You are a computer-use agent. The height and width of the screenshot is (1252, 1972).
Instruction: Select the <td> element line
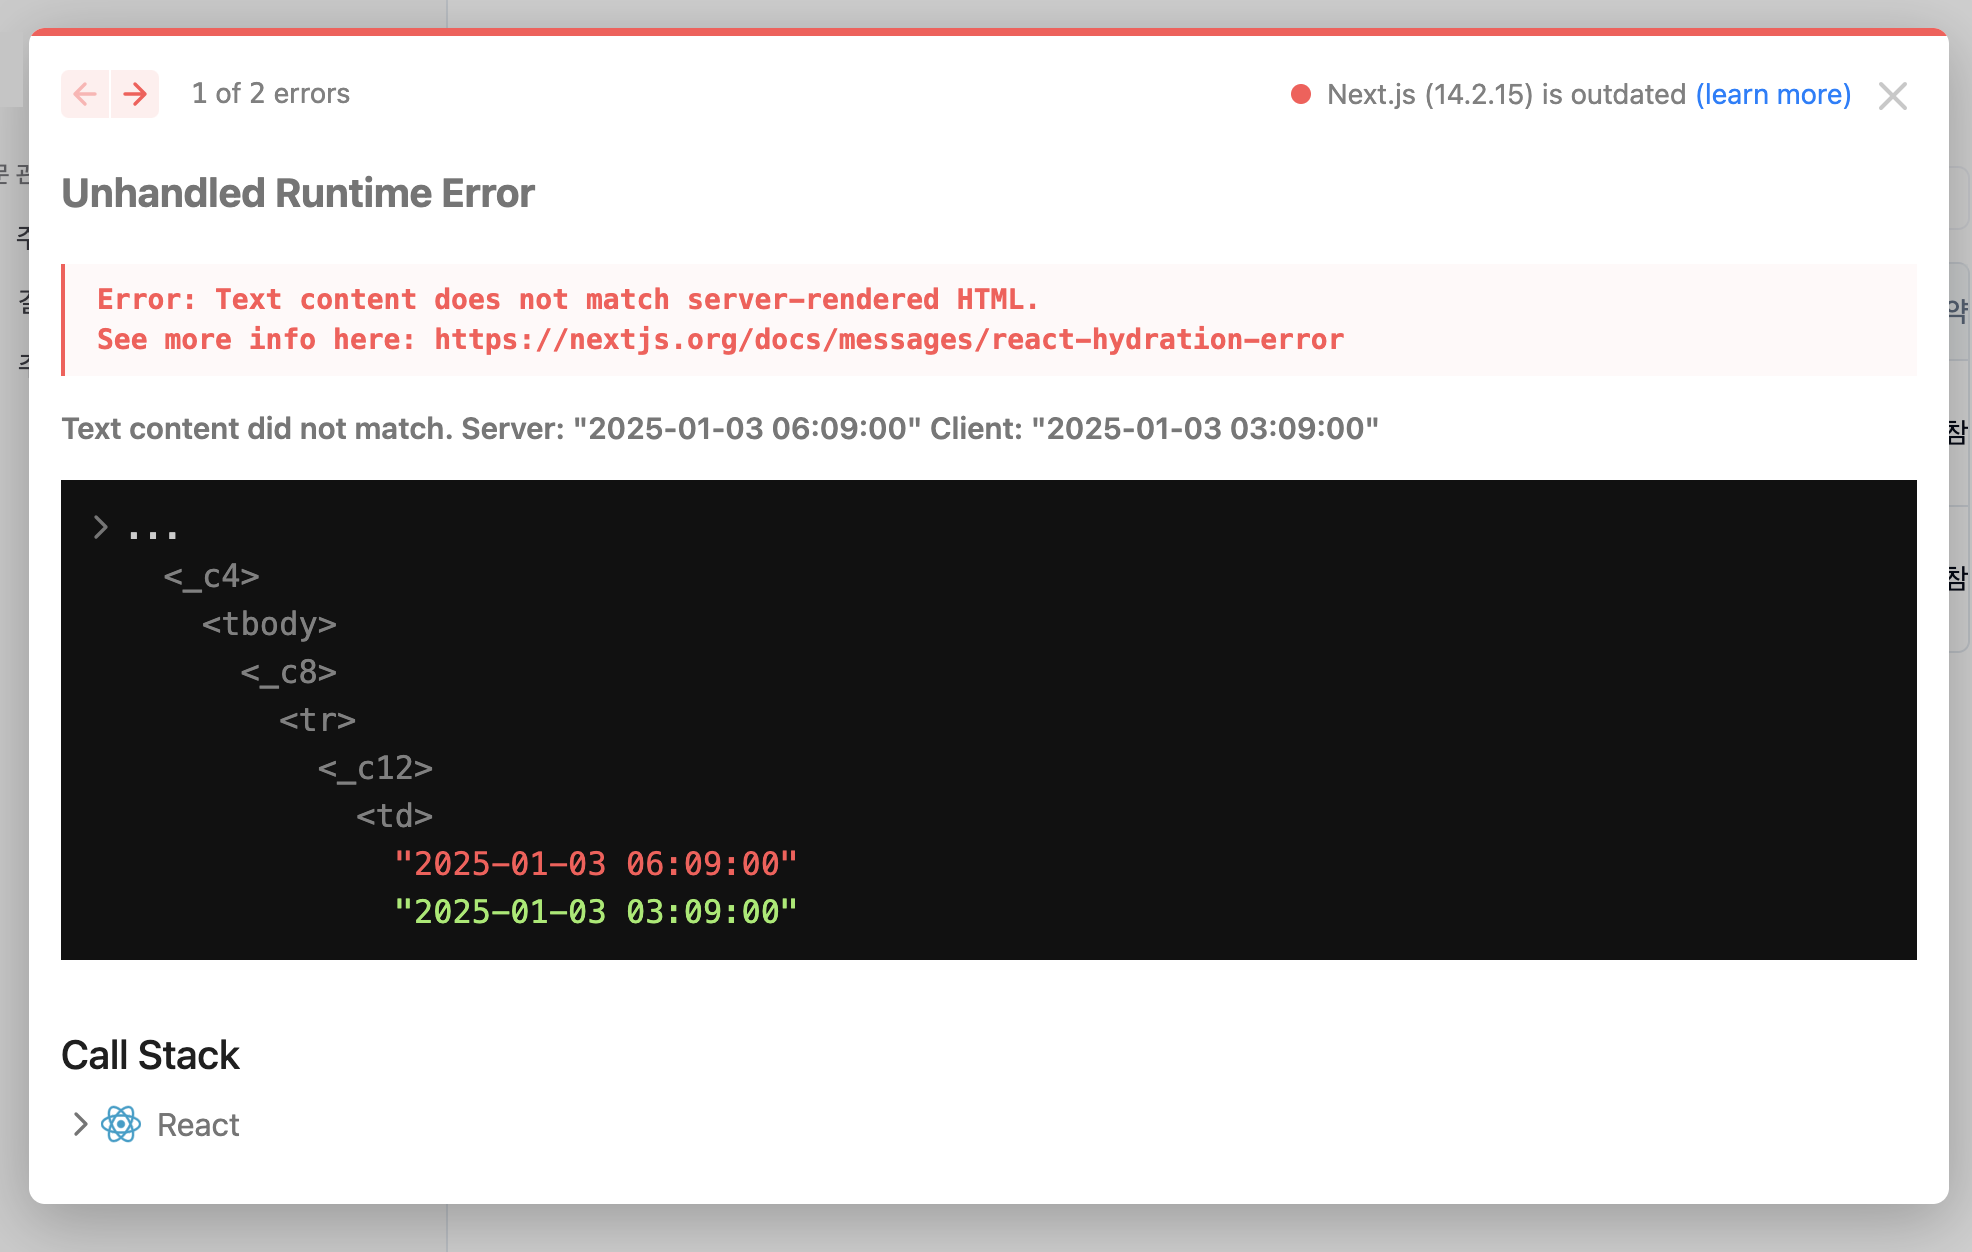click(394, 816)
